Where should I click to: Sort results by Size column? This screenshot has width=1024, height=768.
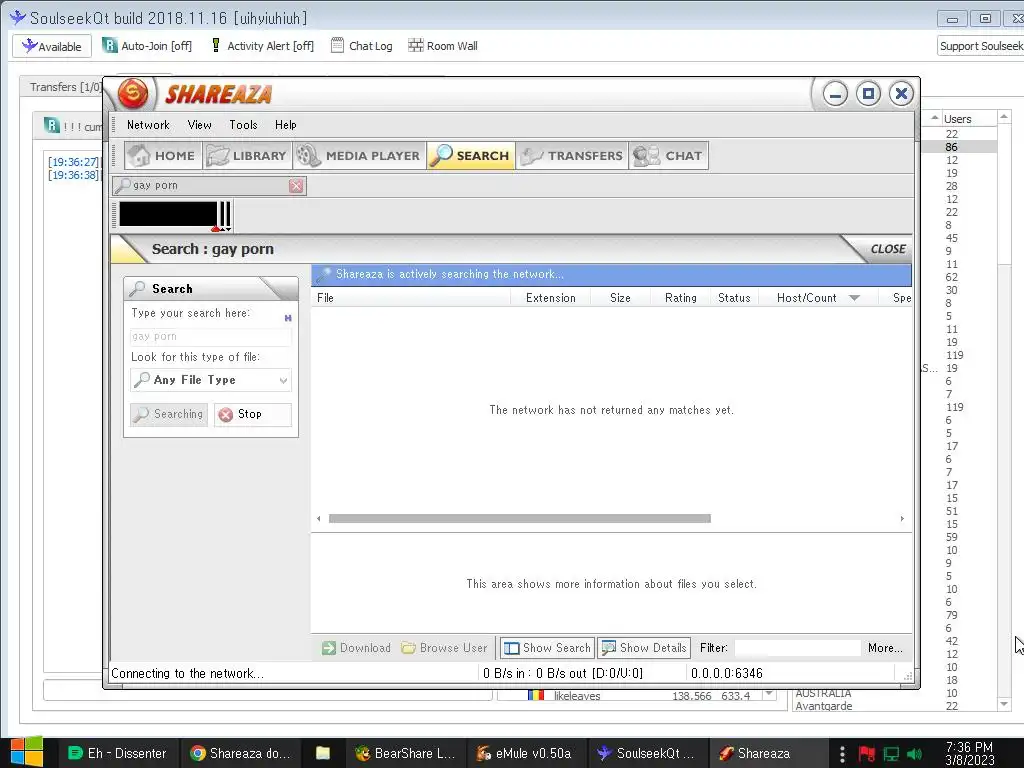pyautogui.click(x=620, y=298)
